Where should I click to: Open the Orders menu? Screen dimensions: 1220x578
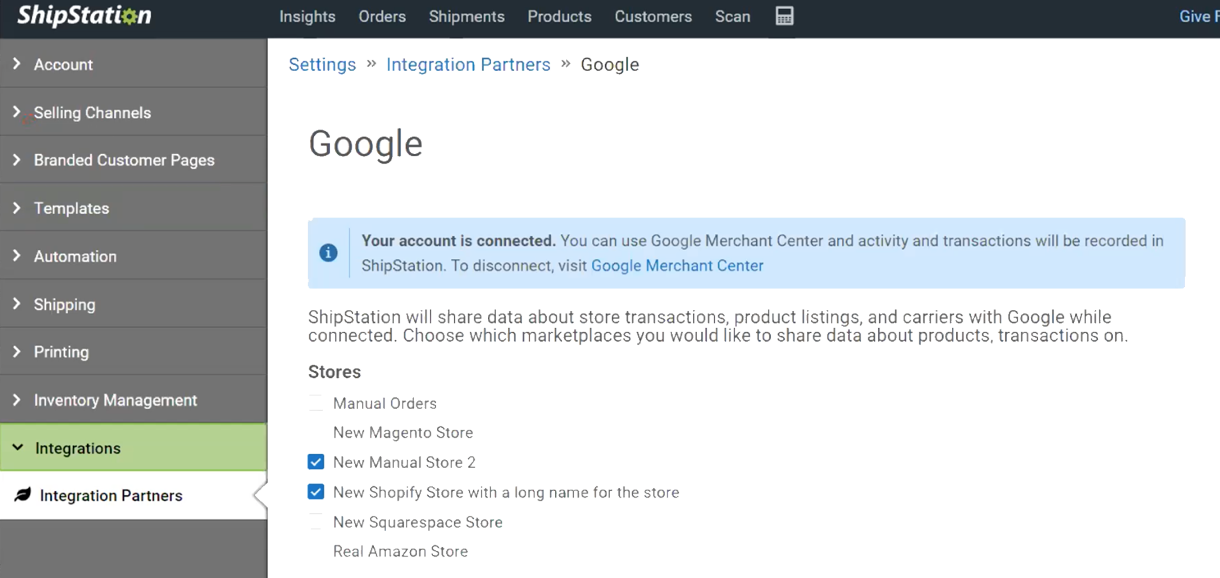(x=382, y=16)
